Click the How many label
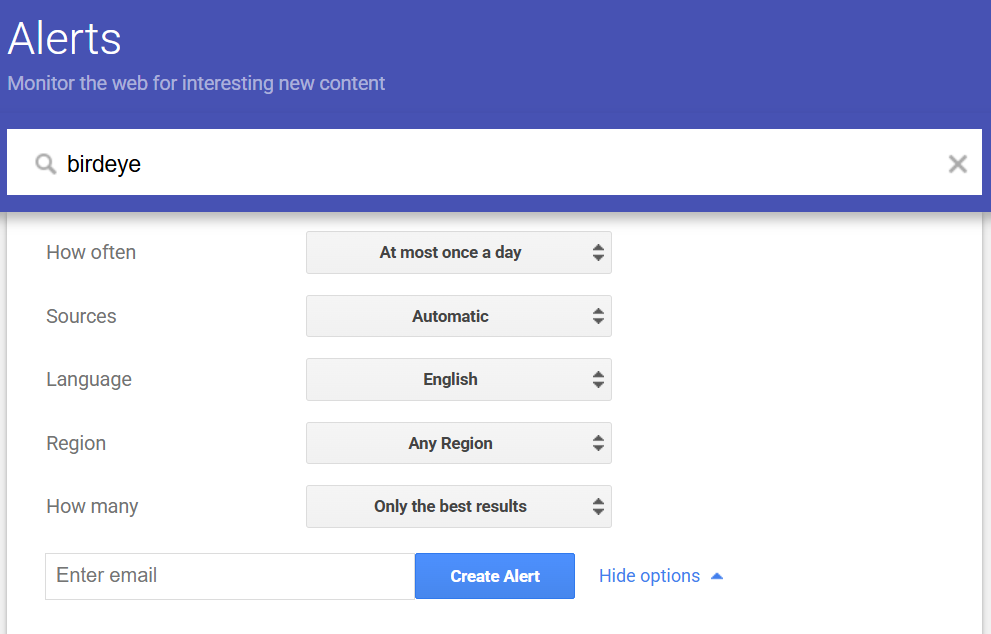 coord(92,506)
